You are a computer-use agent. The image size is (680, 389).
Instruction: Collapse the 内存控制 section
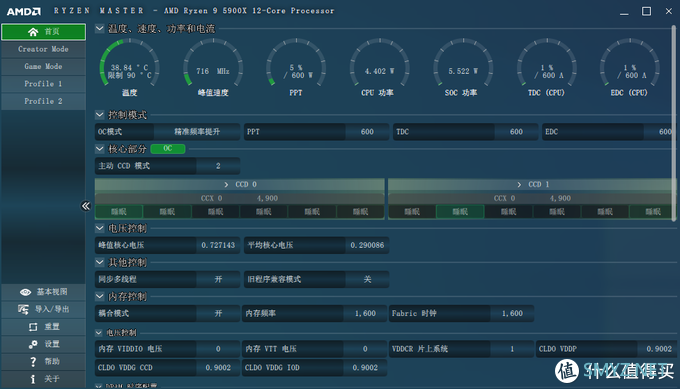[100, 296]
